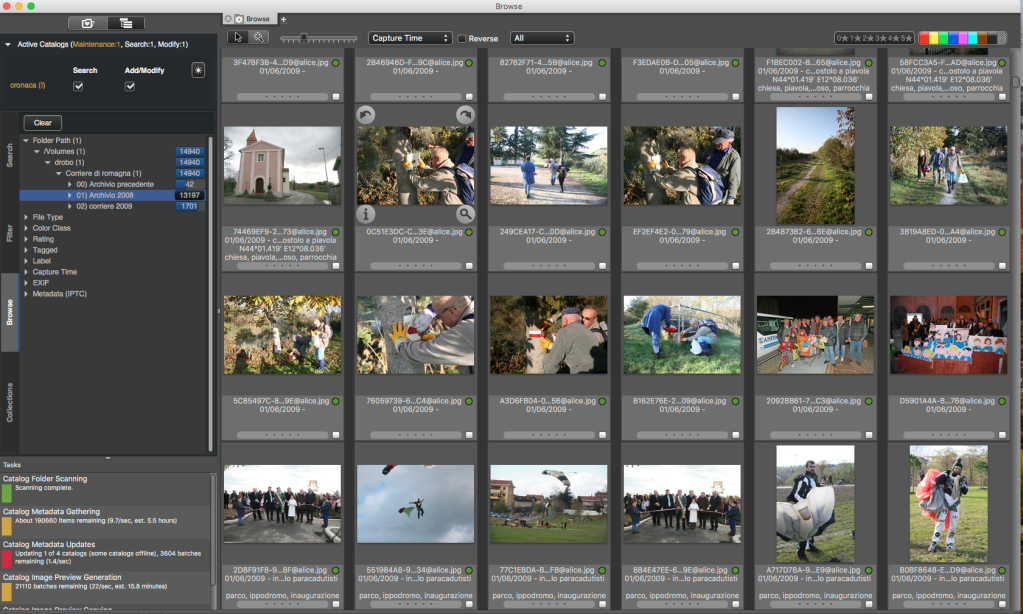Open the Capture Time sort dropdown
1023x614 pixels.
click(x=410, y=38)
